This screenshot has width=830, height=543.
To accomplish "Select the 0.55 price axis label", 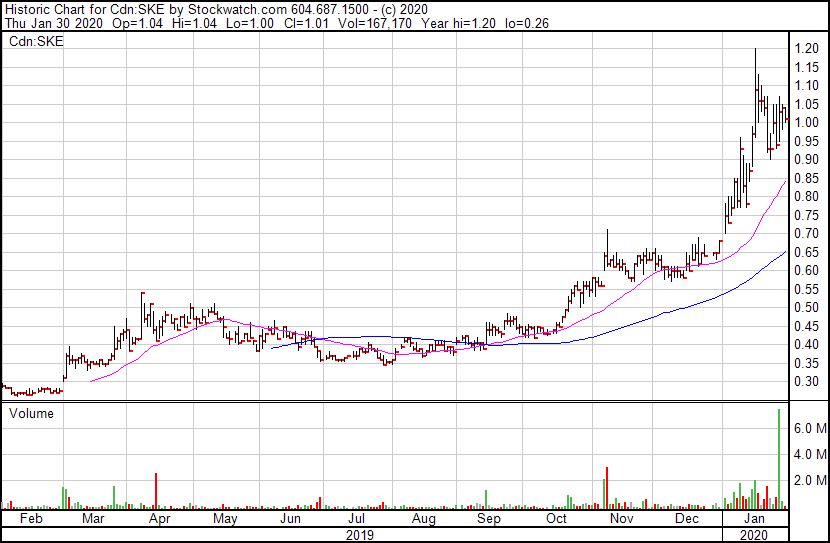I will click(x=807, y=289).
